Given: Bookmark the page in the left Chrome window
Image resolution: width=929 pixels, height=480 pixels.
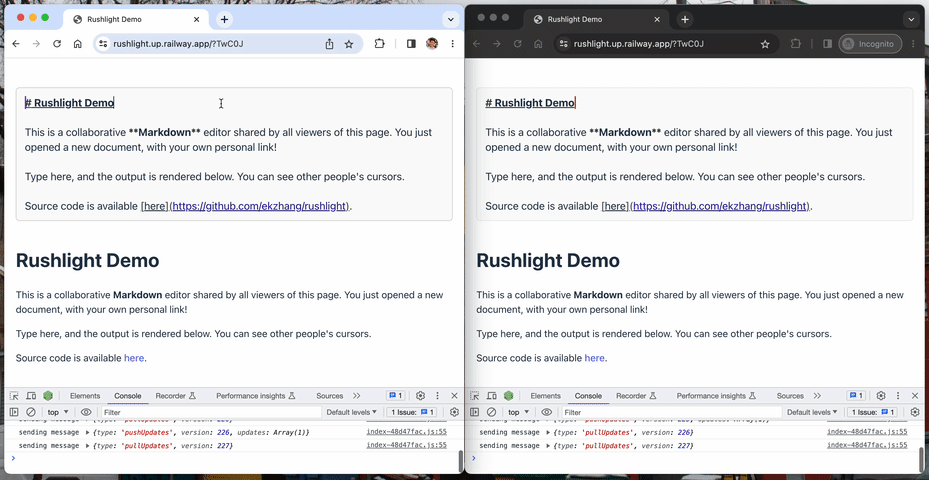Looking at the screenshot, I should 349,44.
